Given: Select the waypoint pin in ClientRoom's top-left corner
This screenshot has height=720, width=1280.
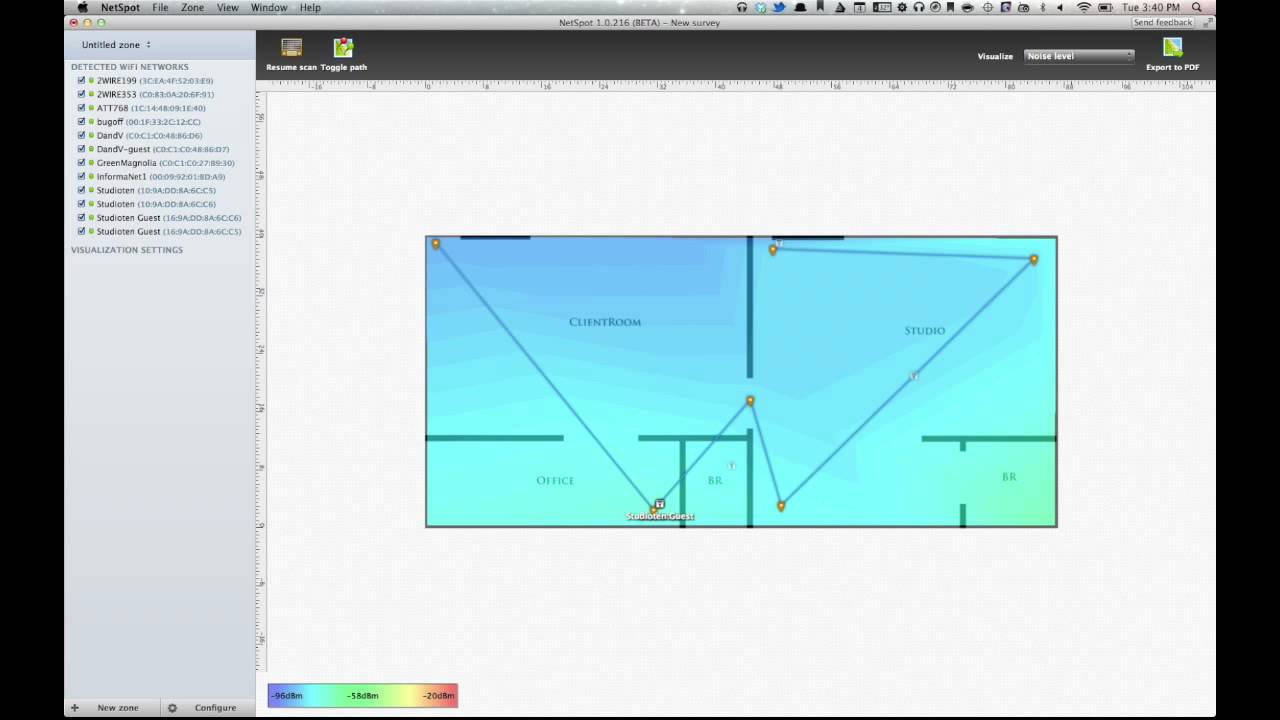Looking at the screenshot, I should (x=435, y=244).
